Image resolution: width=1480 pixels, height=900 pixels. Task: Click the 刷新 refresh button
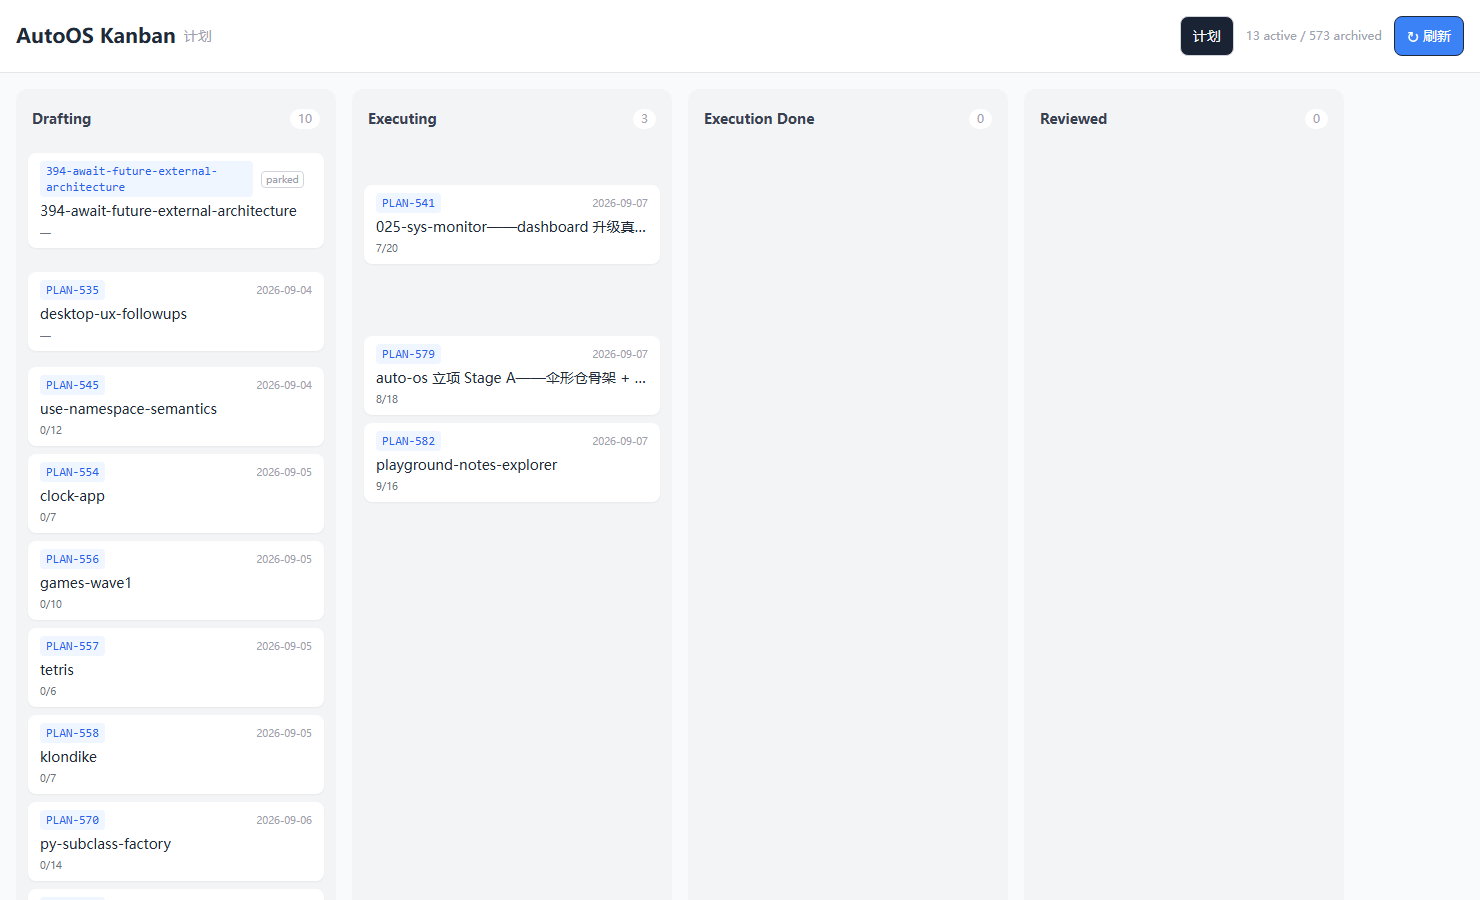tap(1428, 36)
